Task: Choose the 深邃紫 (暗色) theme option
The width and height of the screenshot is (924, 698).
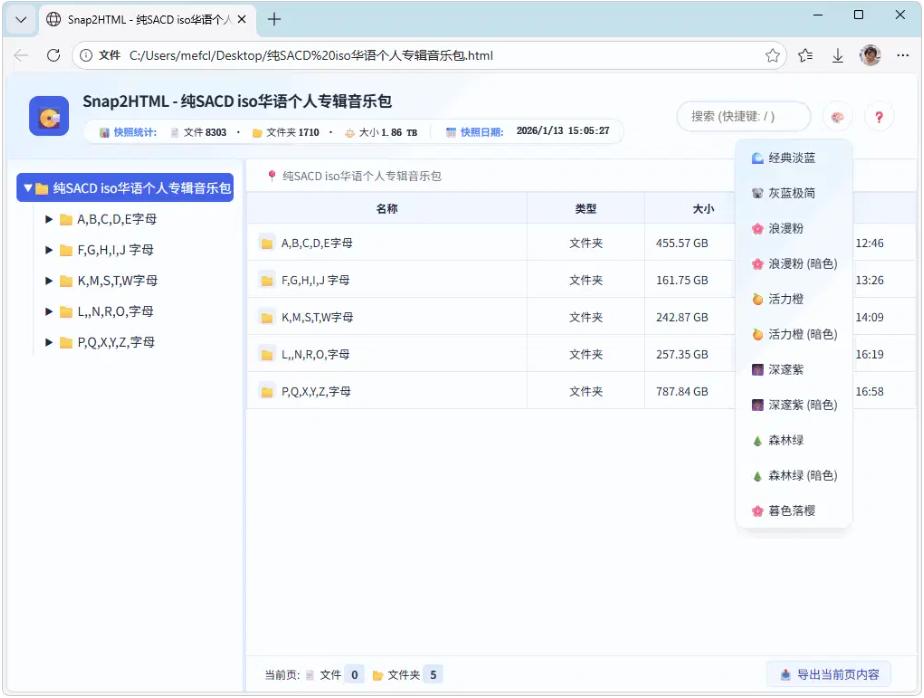Action: (x=802, y=405)
